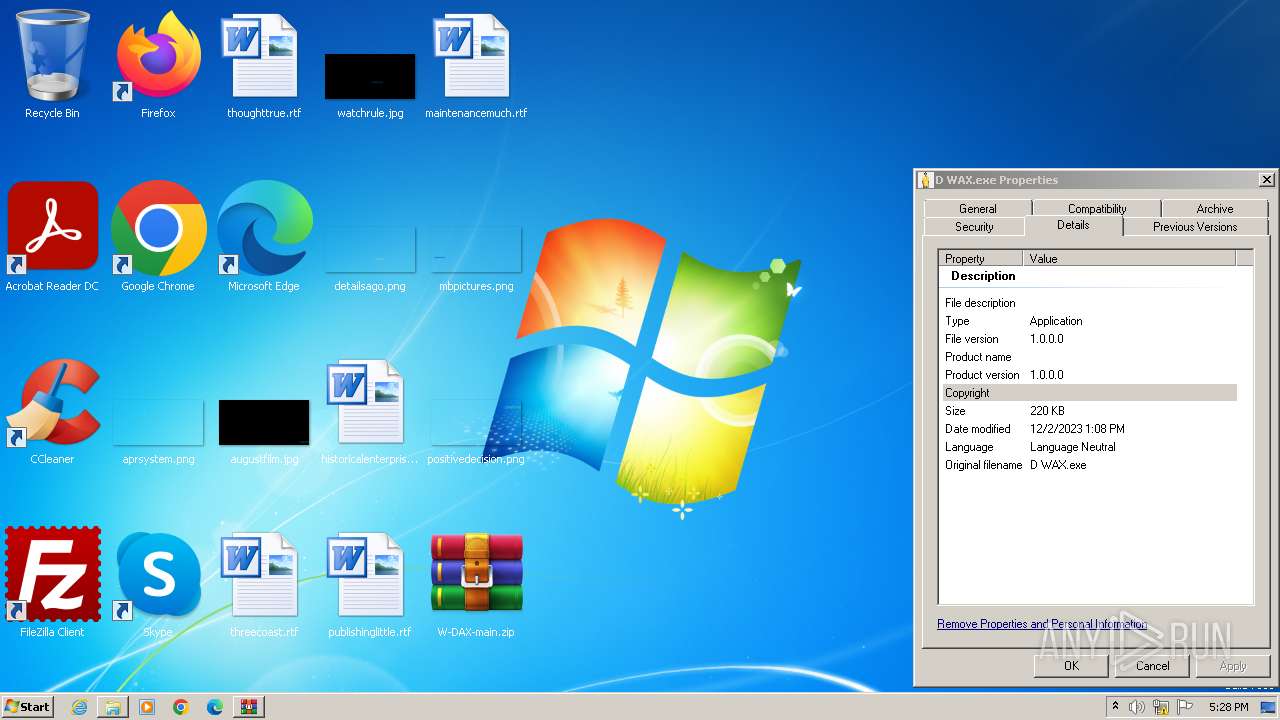1280x720 pixels.
Task: Select the watchrule.jpg image file
Action: tap(370, 85)
